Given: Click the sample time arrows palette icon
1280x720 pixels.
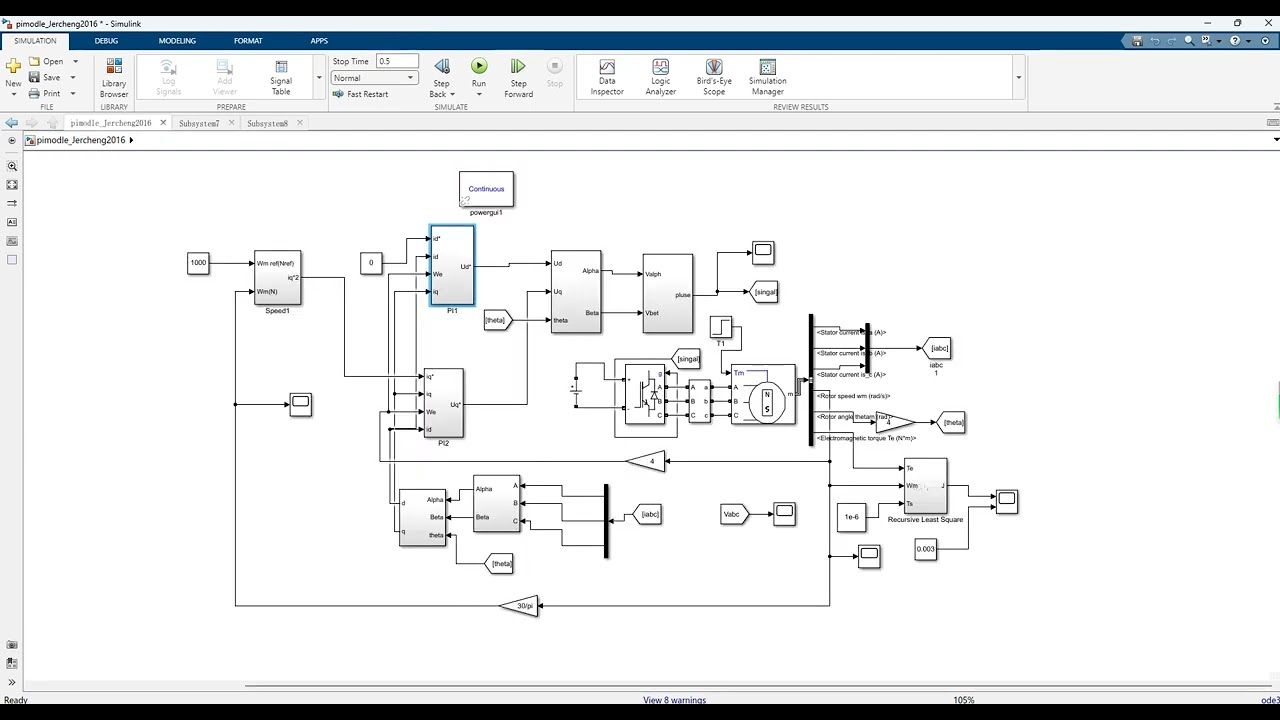Looking at the screenshot, I should pos(12,203).
